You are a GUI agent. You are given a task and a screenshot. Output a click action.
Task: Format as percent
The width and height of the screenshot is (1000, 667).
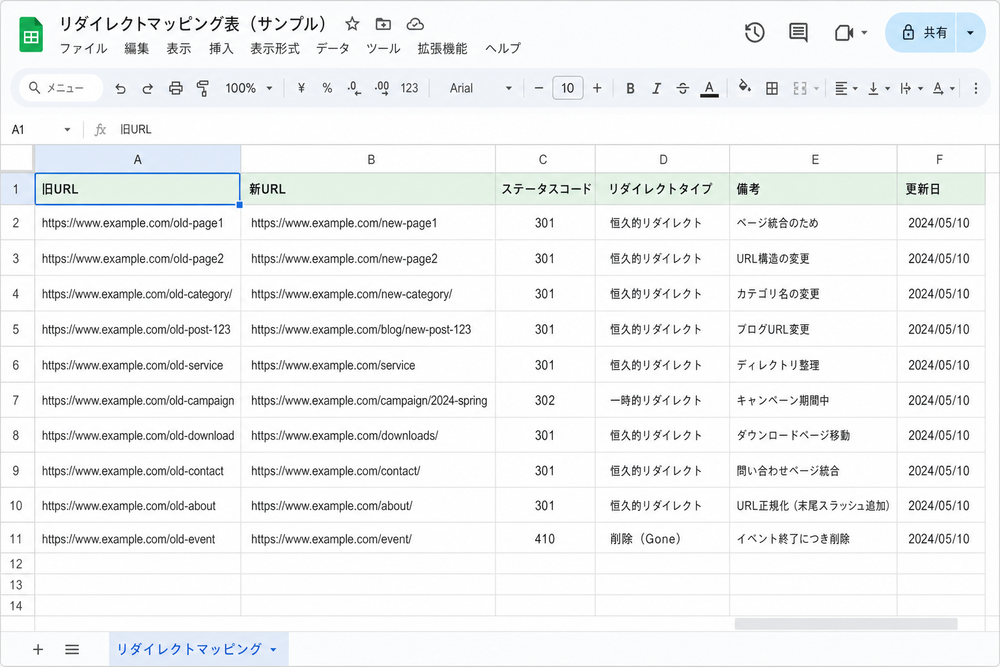(x=327, y=89)
